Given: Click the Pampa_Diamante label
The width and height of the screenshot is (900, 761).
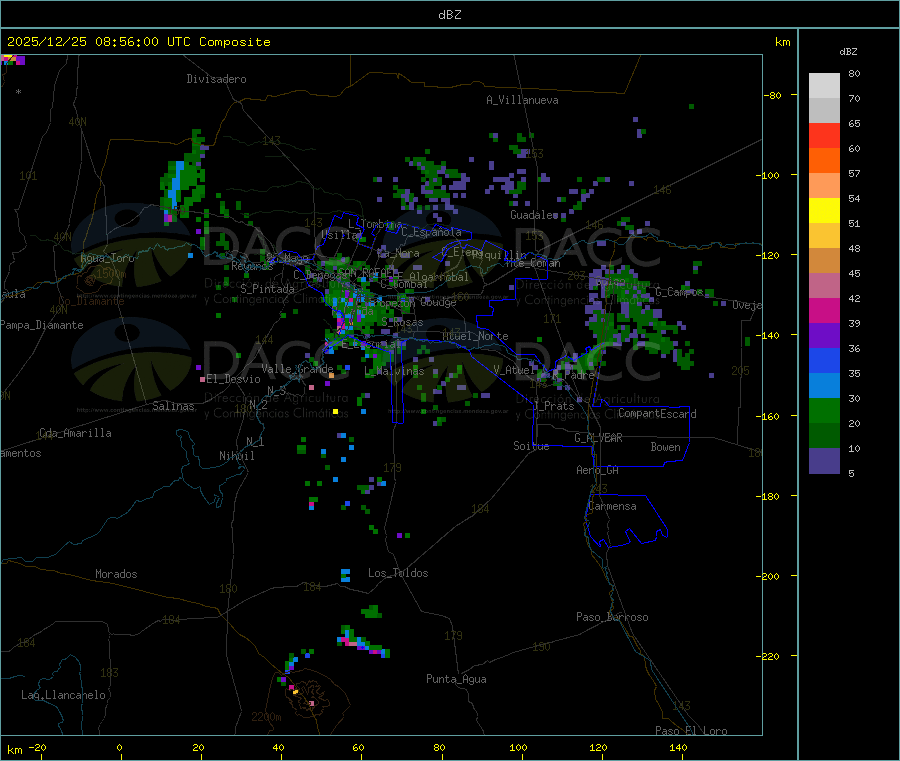Looking at the screenshot, I should 42,325.
